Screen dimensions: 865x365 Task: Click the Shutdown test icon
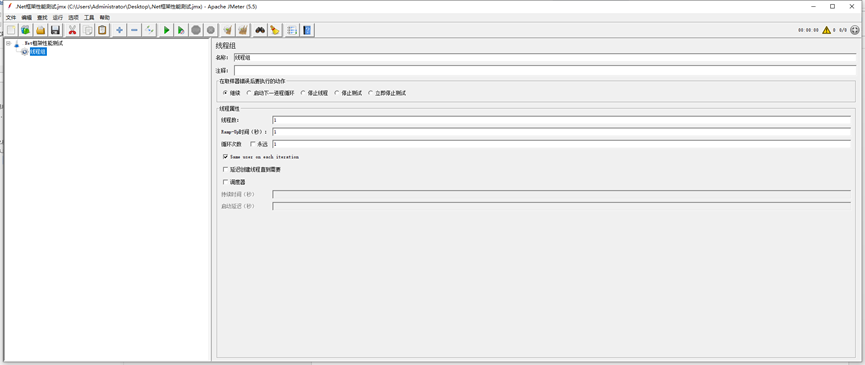click(211, 30)
